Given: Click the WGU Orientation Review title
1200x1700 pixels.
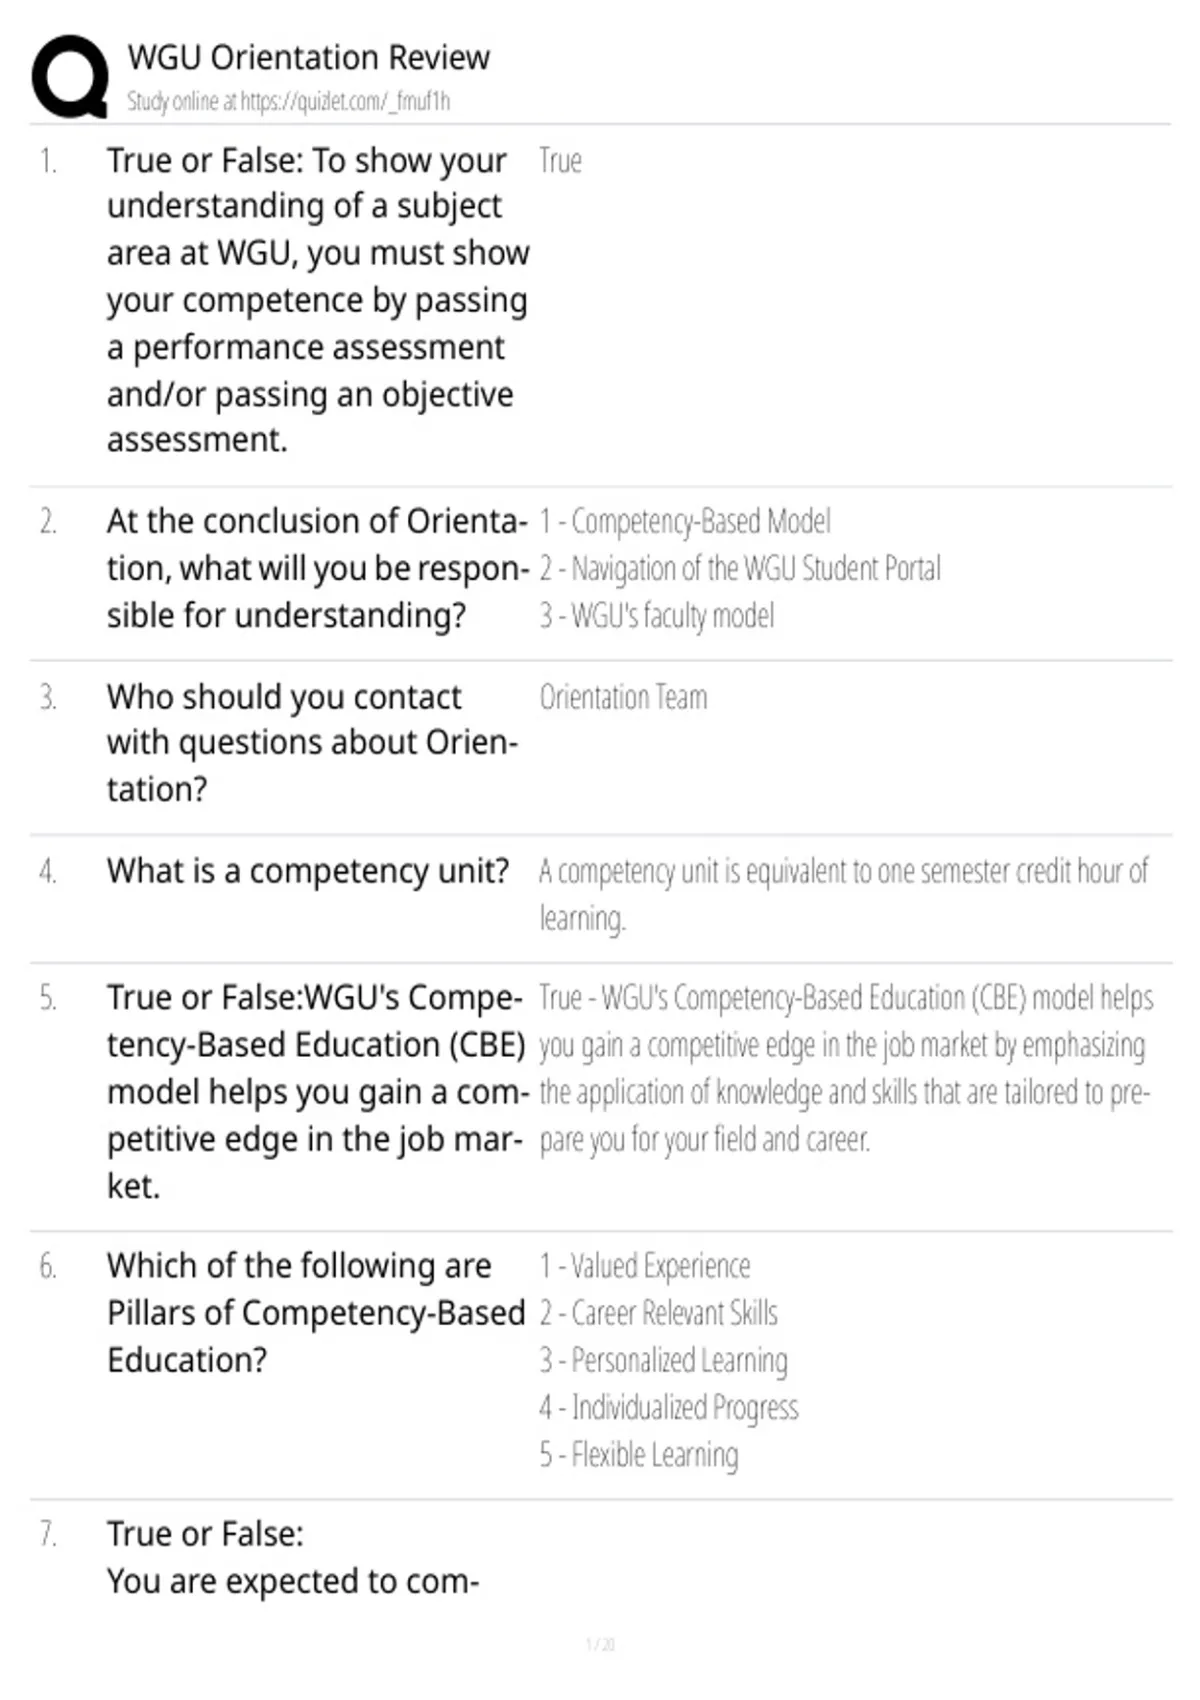Looking at the screenshot, I should click(x=308, y=57).
